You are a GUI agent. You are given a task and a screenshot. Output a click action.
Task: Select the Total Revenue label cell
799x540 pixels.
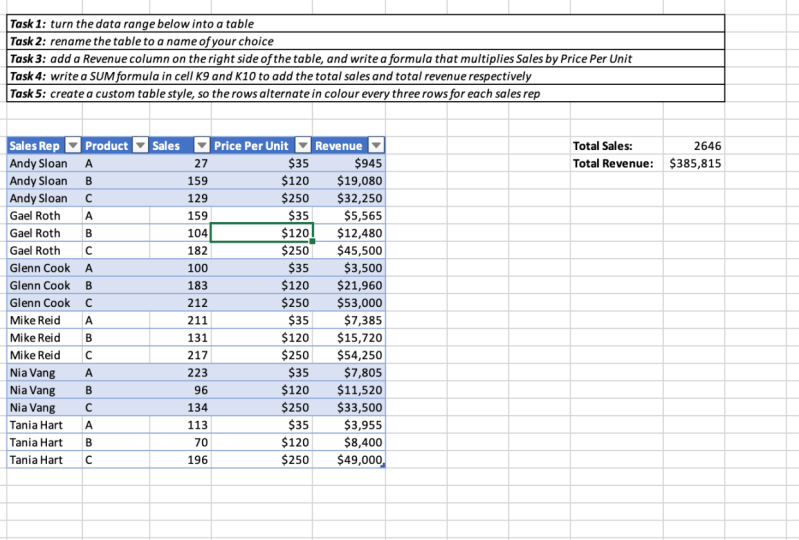[x=617, y=163]
